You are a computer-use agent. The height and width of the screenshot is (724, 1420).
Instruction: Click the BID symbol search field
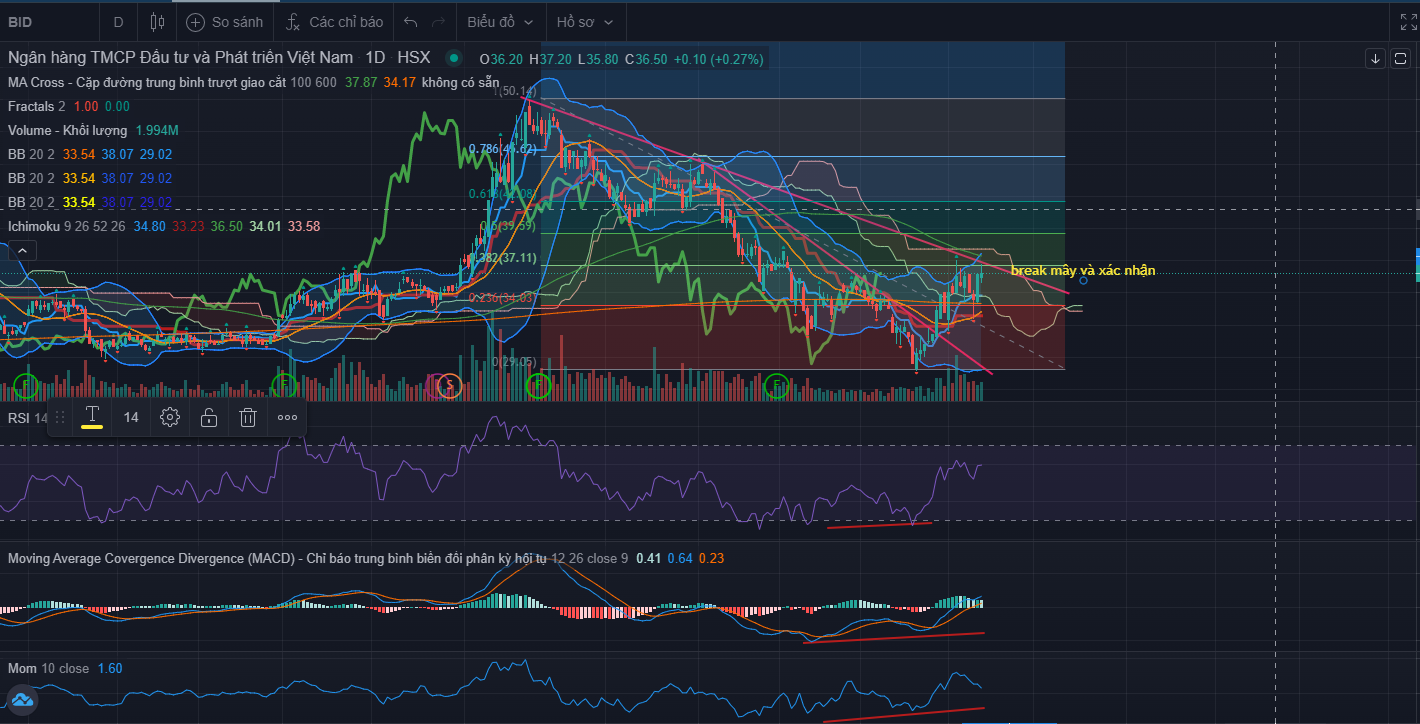[40, 21]
